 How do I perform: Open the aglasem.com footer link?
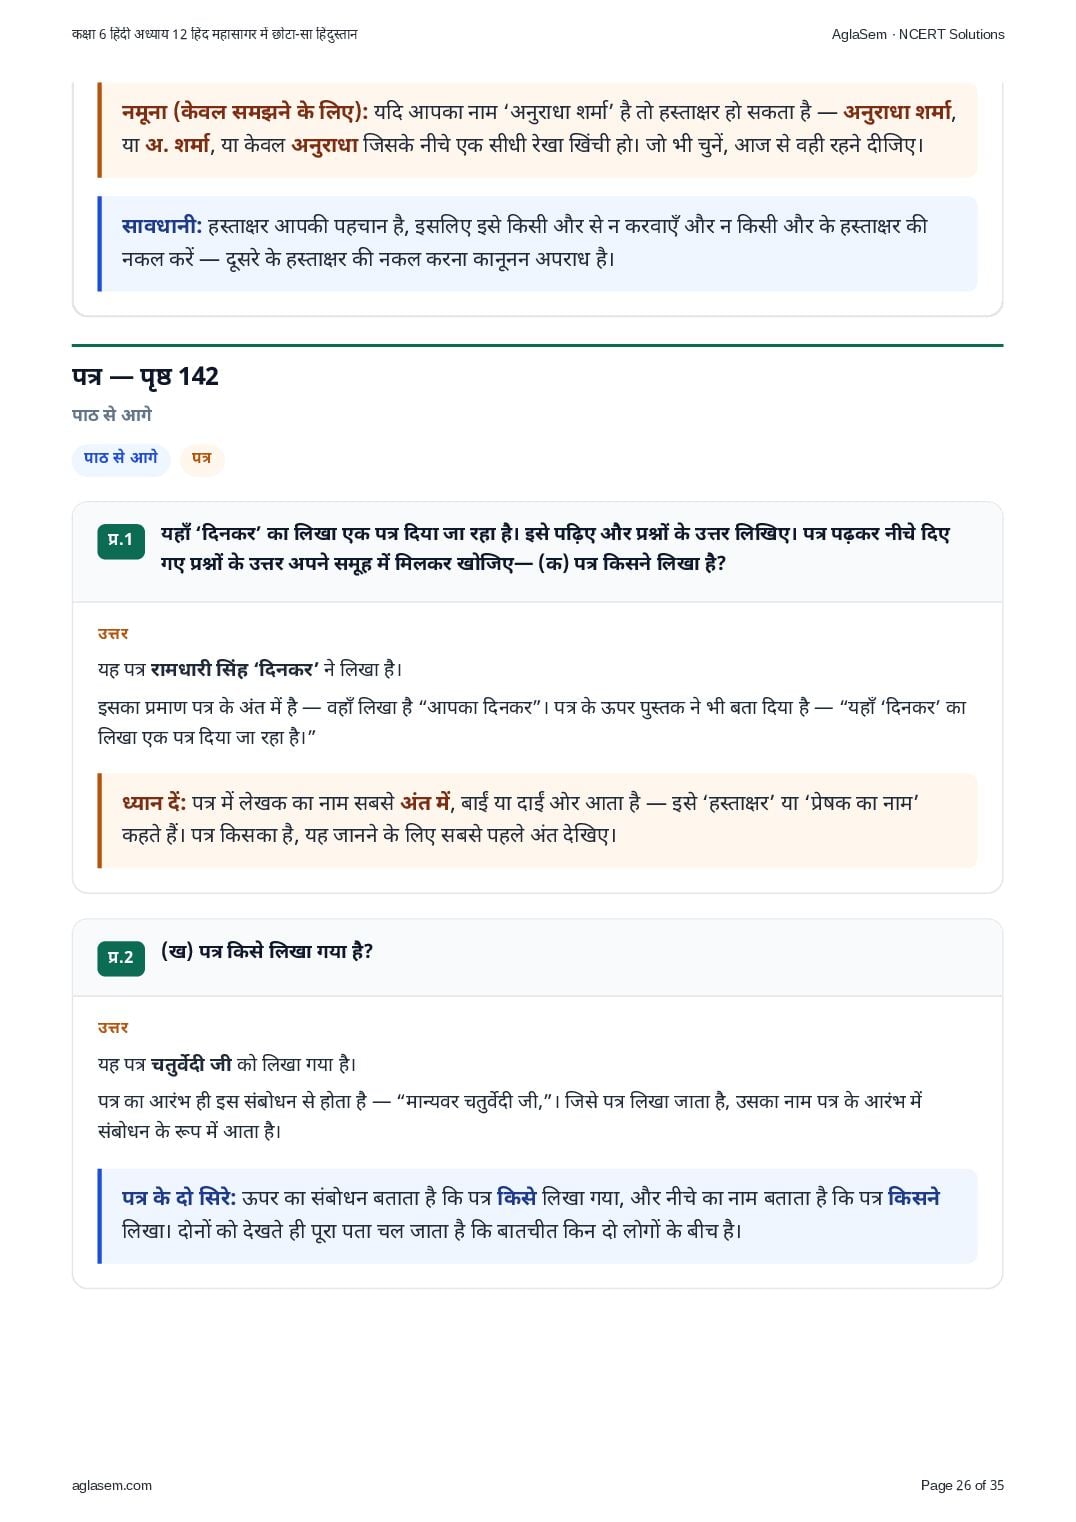pos(112,1485)
